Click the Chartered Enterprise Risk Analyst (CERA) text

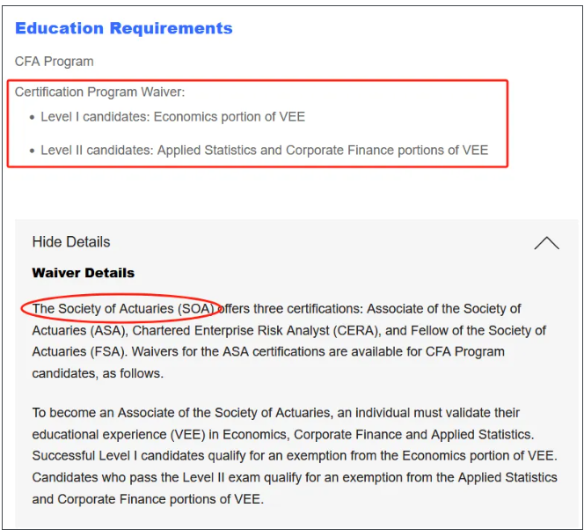(x=255, y=331)
